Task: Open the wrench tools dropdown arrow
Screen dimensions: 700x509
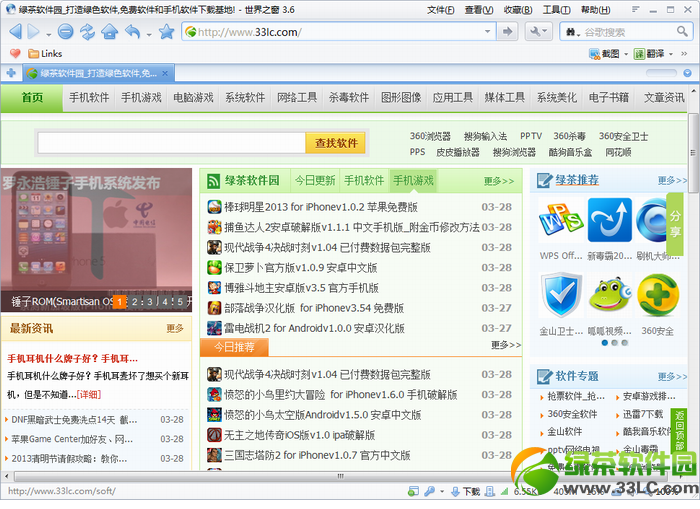Action: (546, 32)
